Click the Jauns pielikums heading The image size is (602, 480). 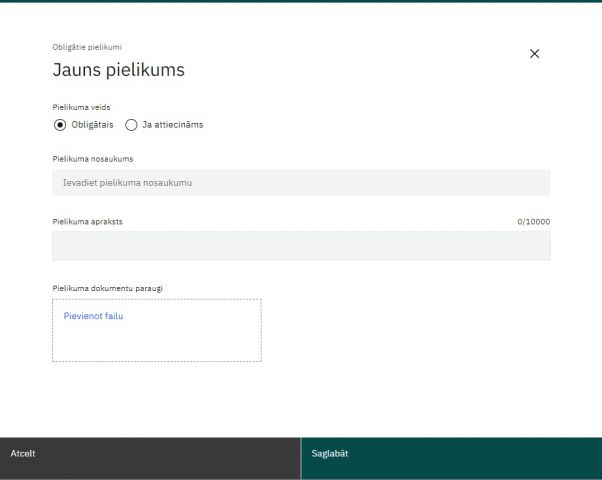tap(118, 70)
